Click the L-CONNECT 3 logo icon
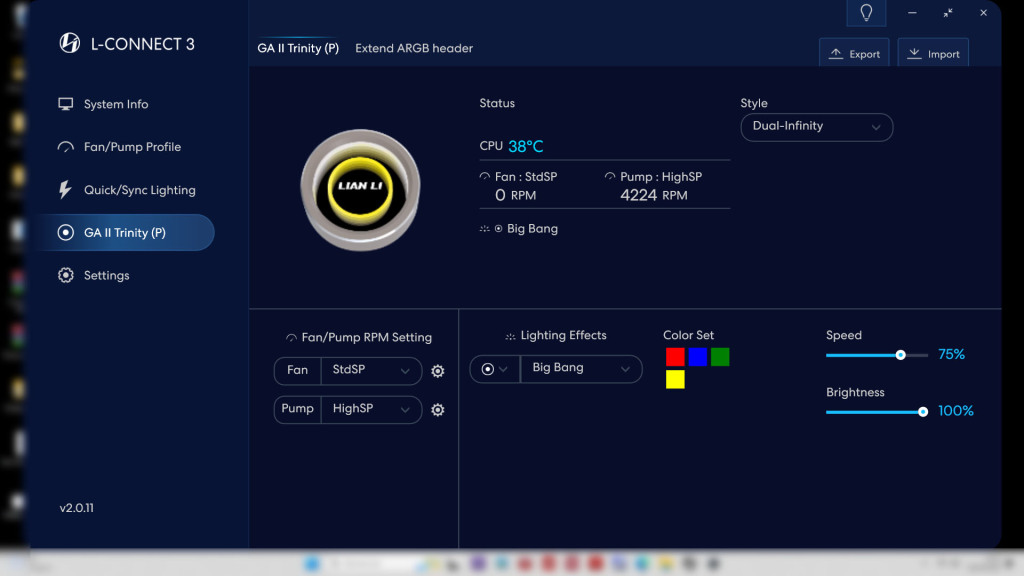This screenshot has height=576, width=1024. pyautogui.click(x=70, y=43)
